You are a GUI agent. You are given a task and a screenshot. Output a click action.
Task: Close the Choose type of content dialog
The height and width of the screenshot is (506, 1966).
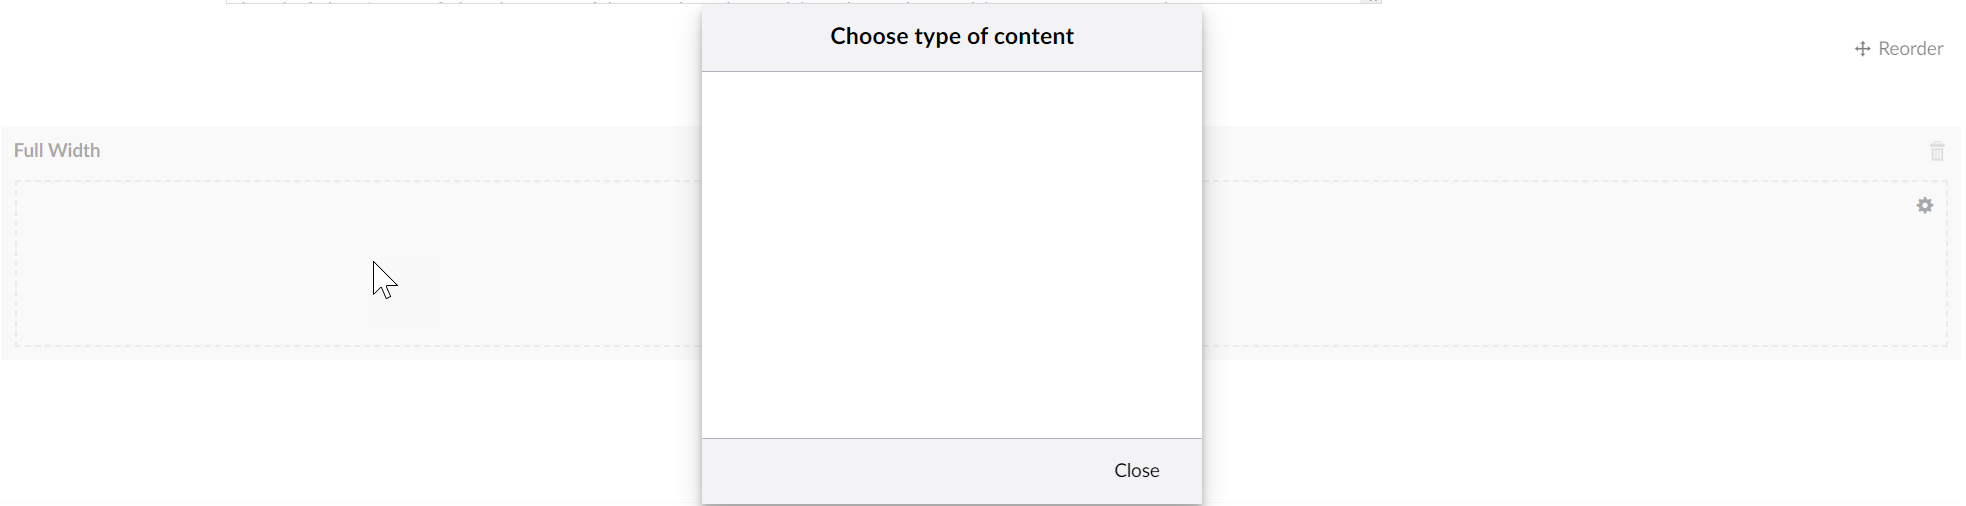(1137, 471)
